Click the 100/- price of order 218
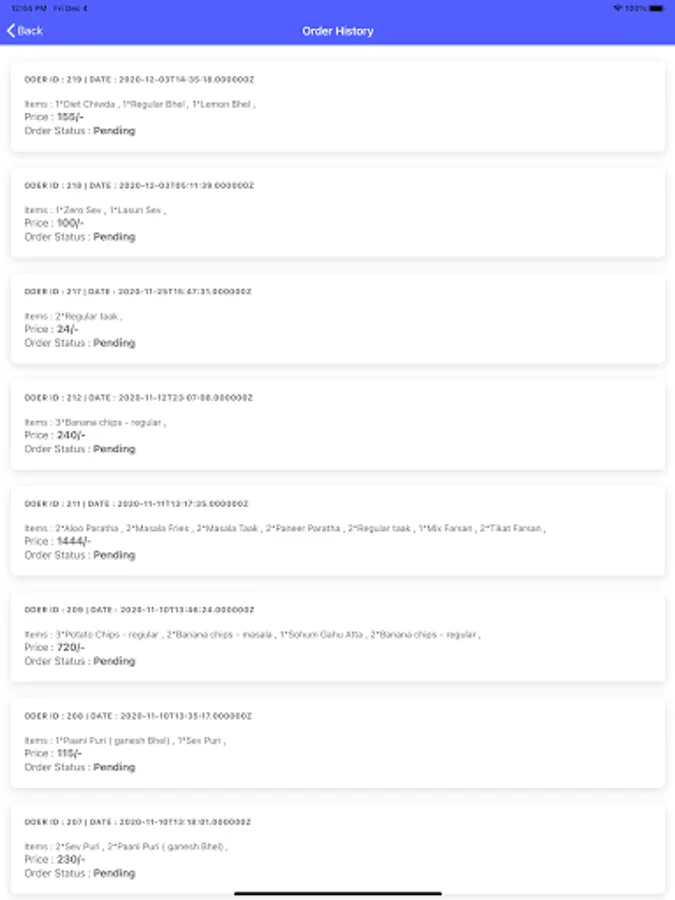 70,223
